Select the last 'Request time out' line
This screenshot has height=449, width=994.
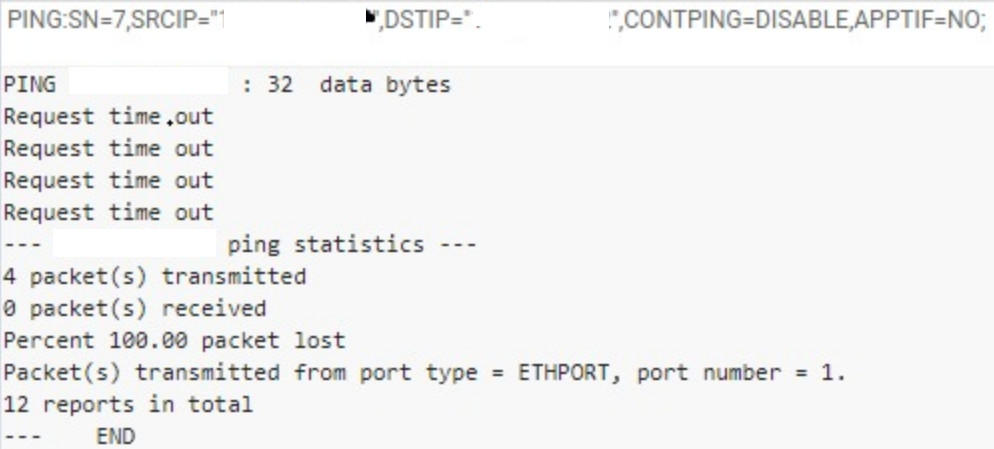point(108,212)
